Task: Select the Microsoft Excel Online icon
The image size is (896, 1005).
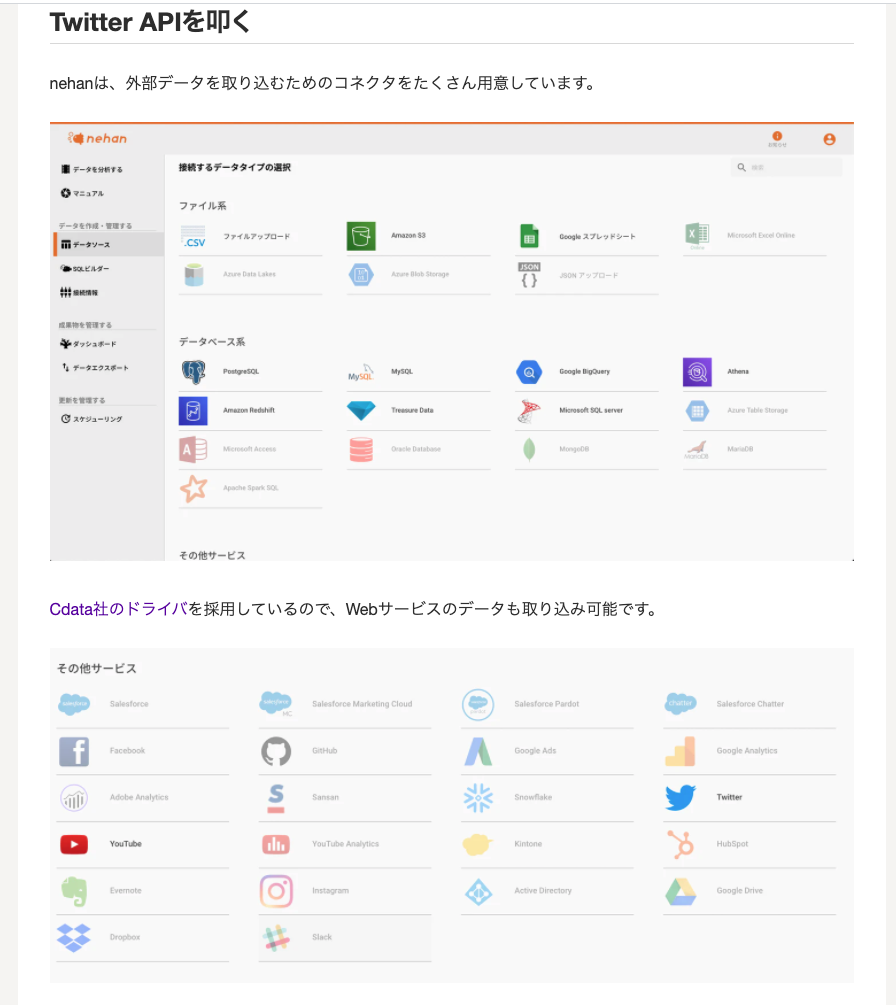Action: [x=697, y=237]
